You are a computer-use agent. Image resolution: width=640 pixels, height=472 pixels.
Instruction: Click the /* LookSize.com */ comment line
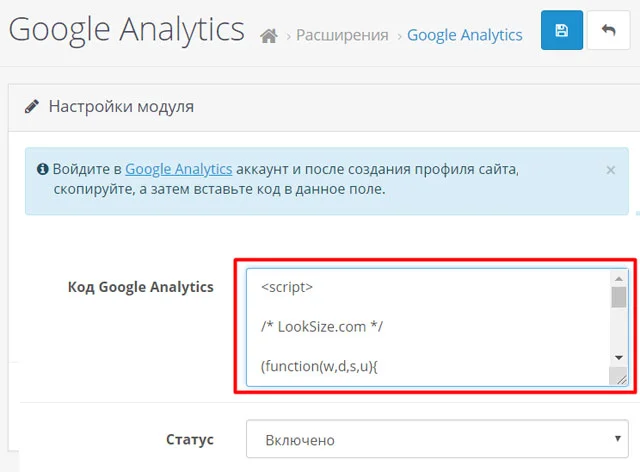(x=322, y=327)
